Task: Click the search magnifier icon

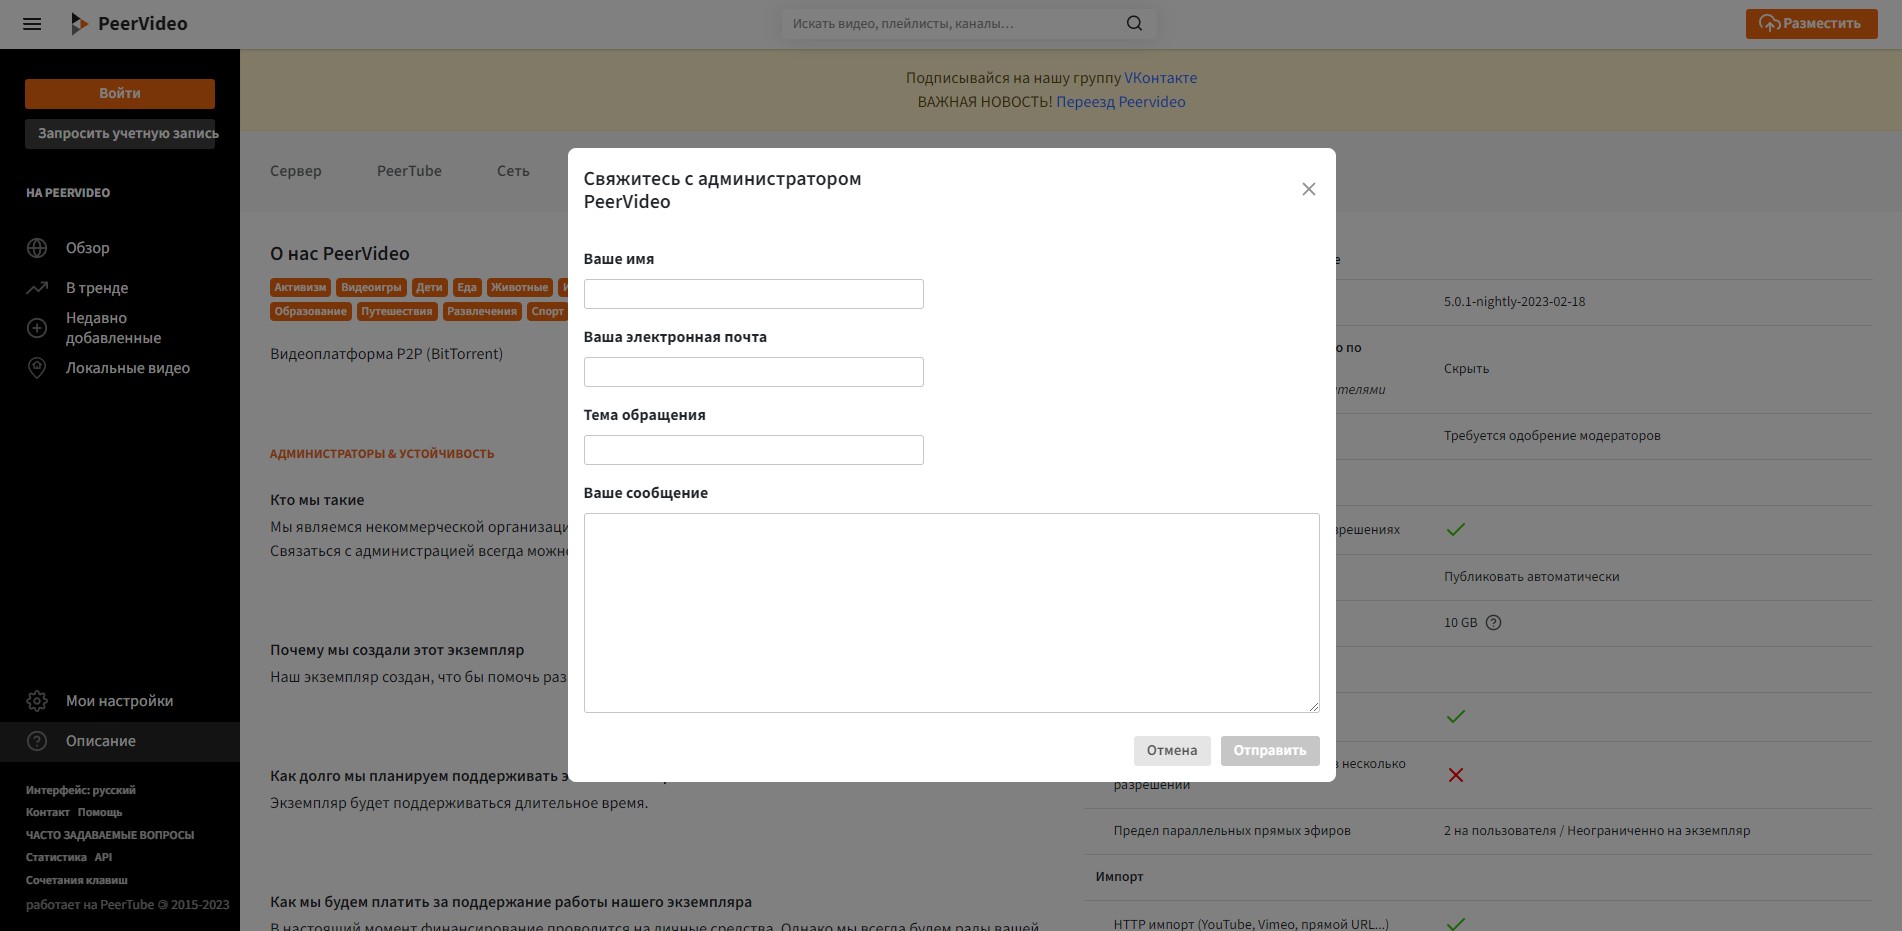Action: coord(1134,24)
